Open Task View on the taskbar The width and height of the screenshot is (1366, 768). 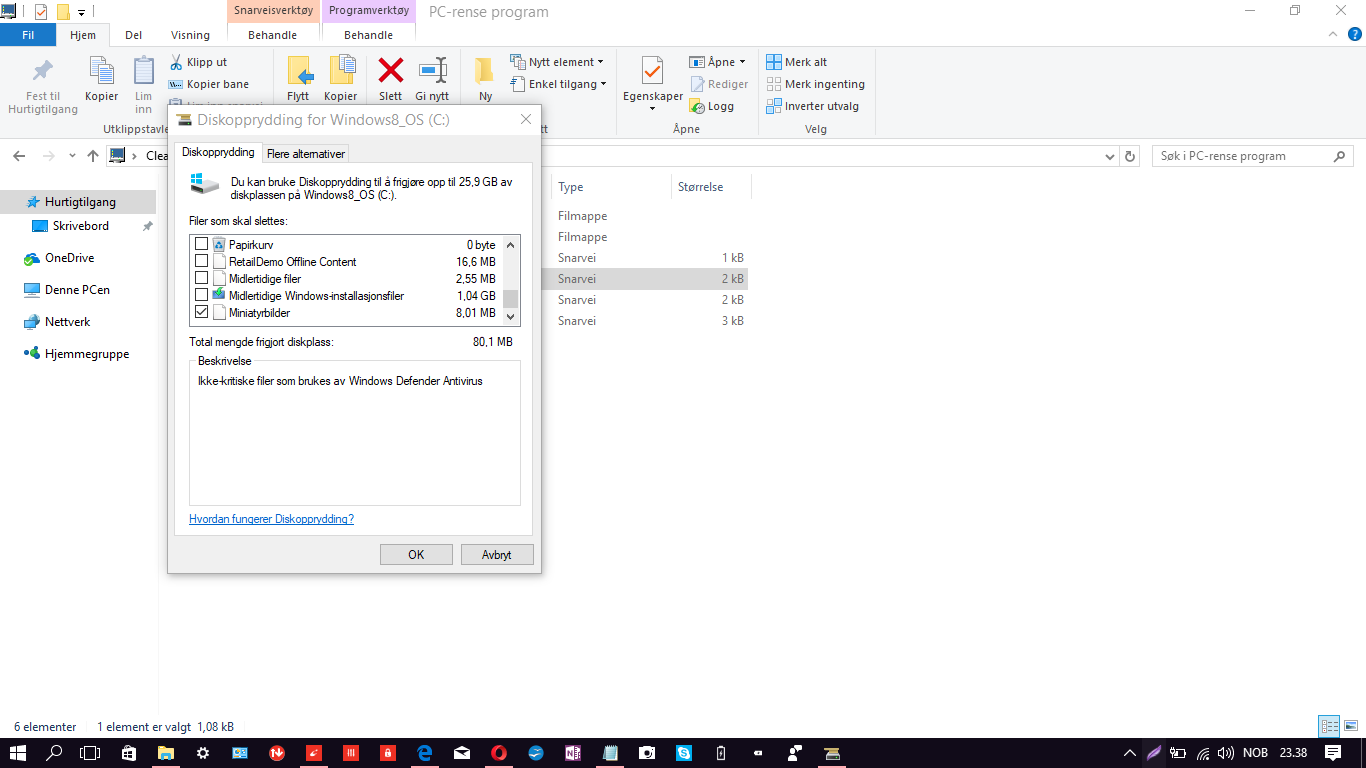pyautogui.click(x=90, y=753)
